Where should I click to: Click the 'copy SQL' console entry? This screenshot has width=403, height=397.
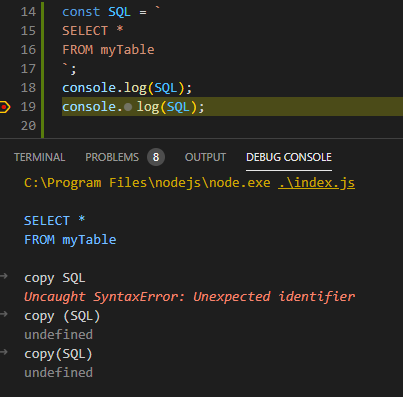point(55,278)
